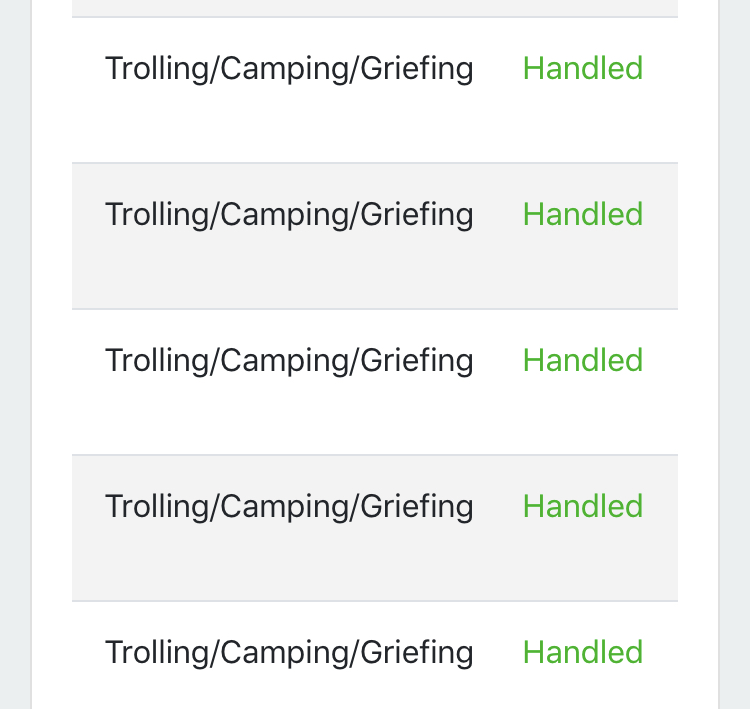Click the bottom-most Handled status text
Image resolution: width=750 pixels, height=709 pixels.
pos(583,652)
